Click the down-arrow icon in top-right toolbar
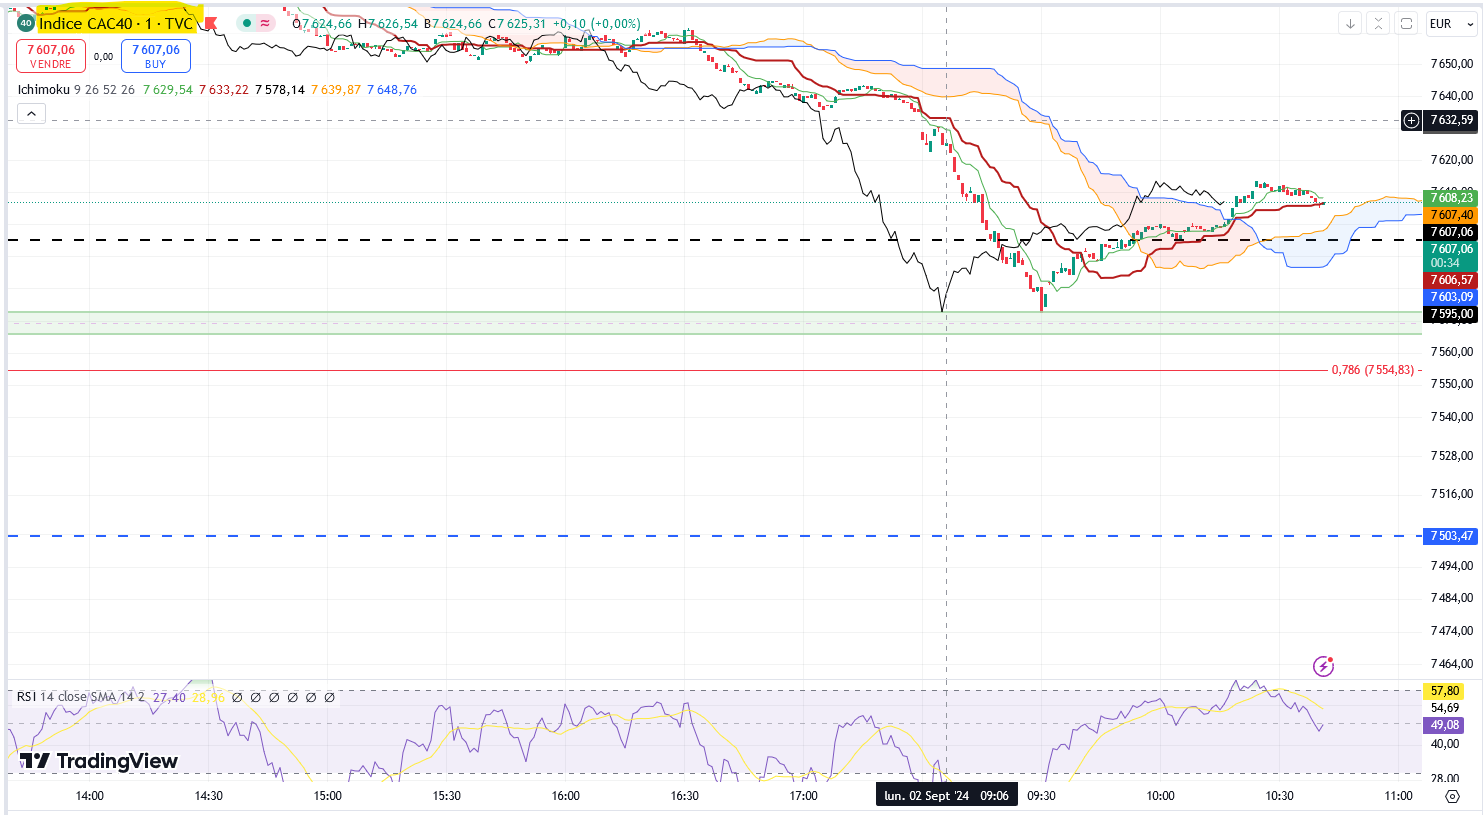This screenshot has width=1483, height=815. [x=1350, y=23]
